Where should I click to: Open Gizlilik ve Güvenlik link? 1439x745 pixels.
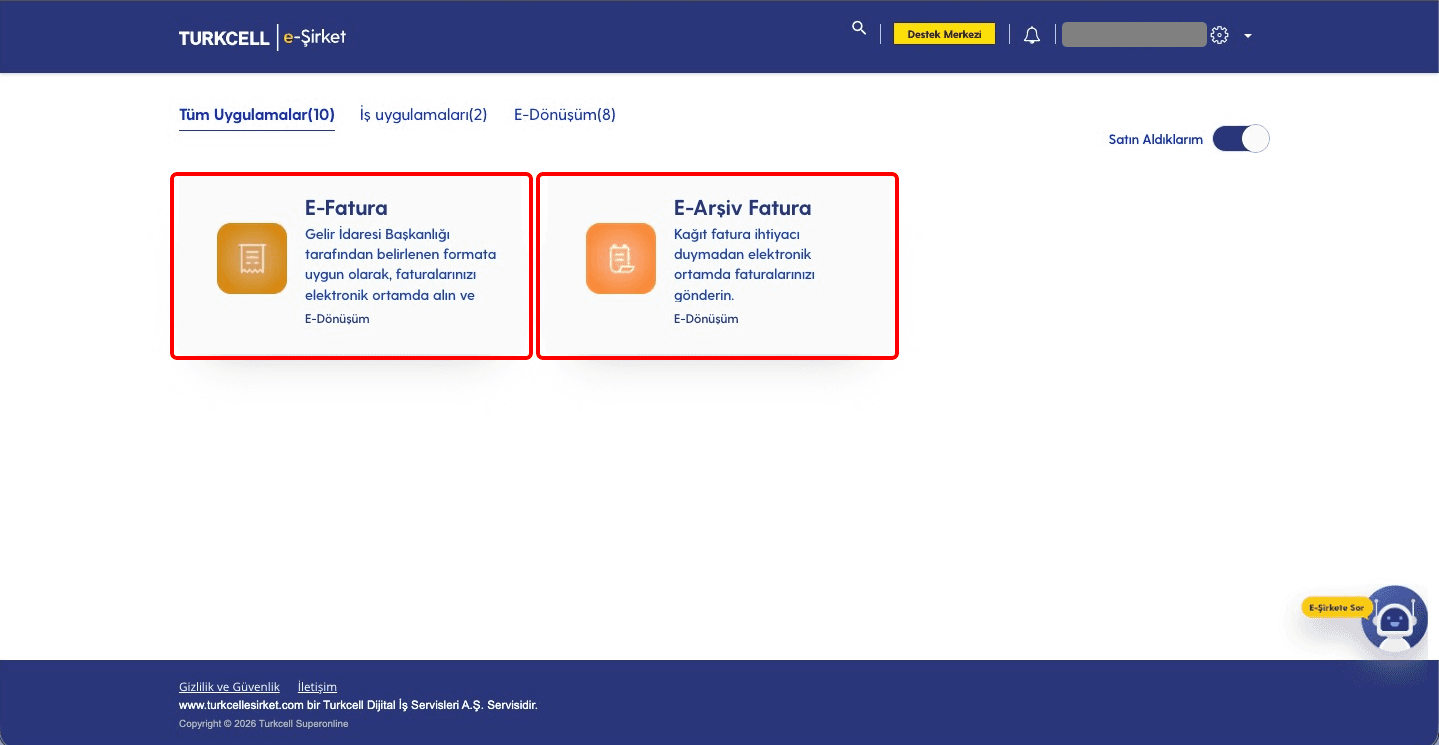pyautogui.click(x=229, y=687)
